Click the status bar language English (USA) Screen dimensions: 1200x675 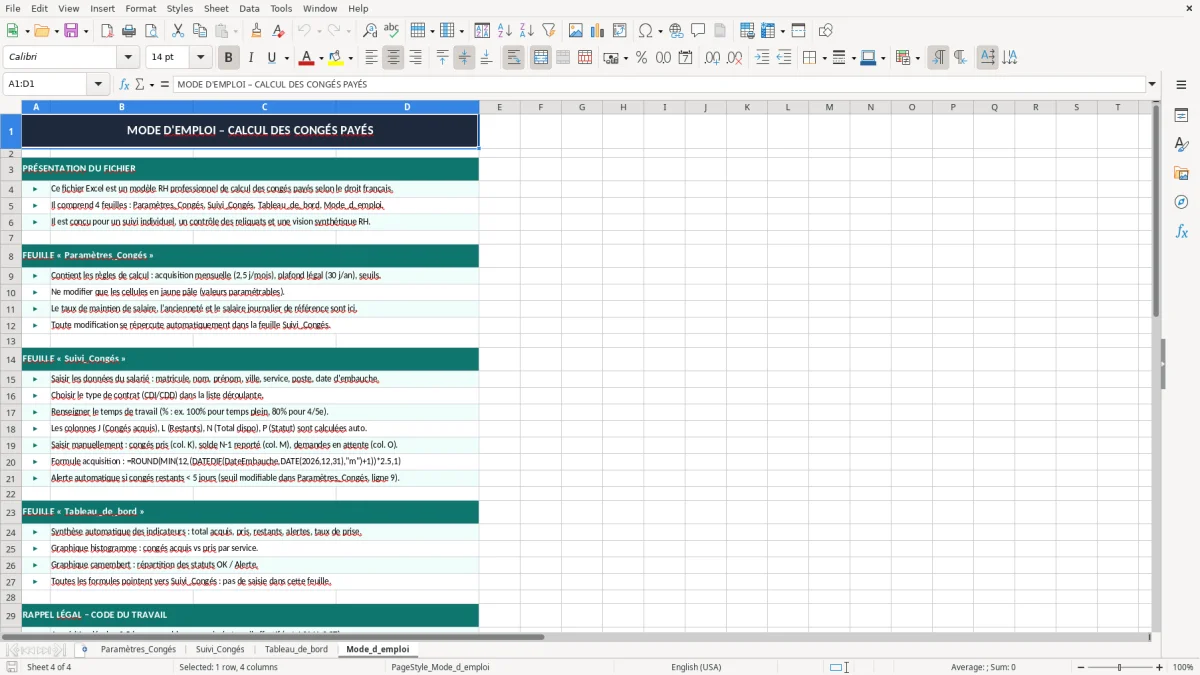click(x=696, y=667)
